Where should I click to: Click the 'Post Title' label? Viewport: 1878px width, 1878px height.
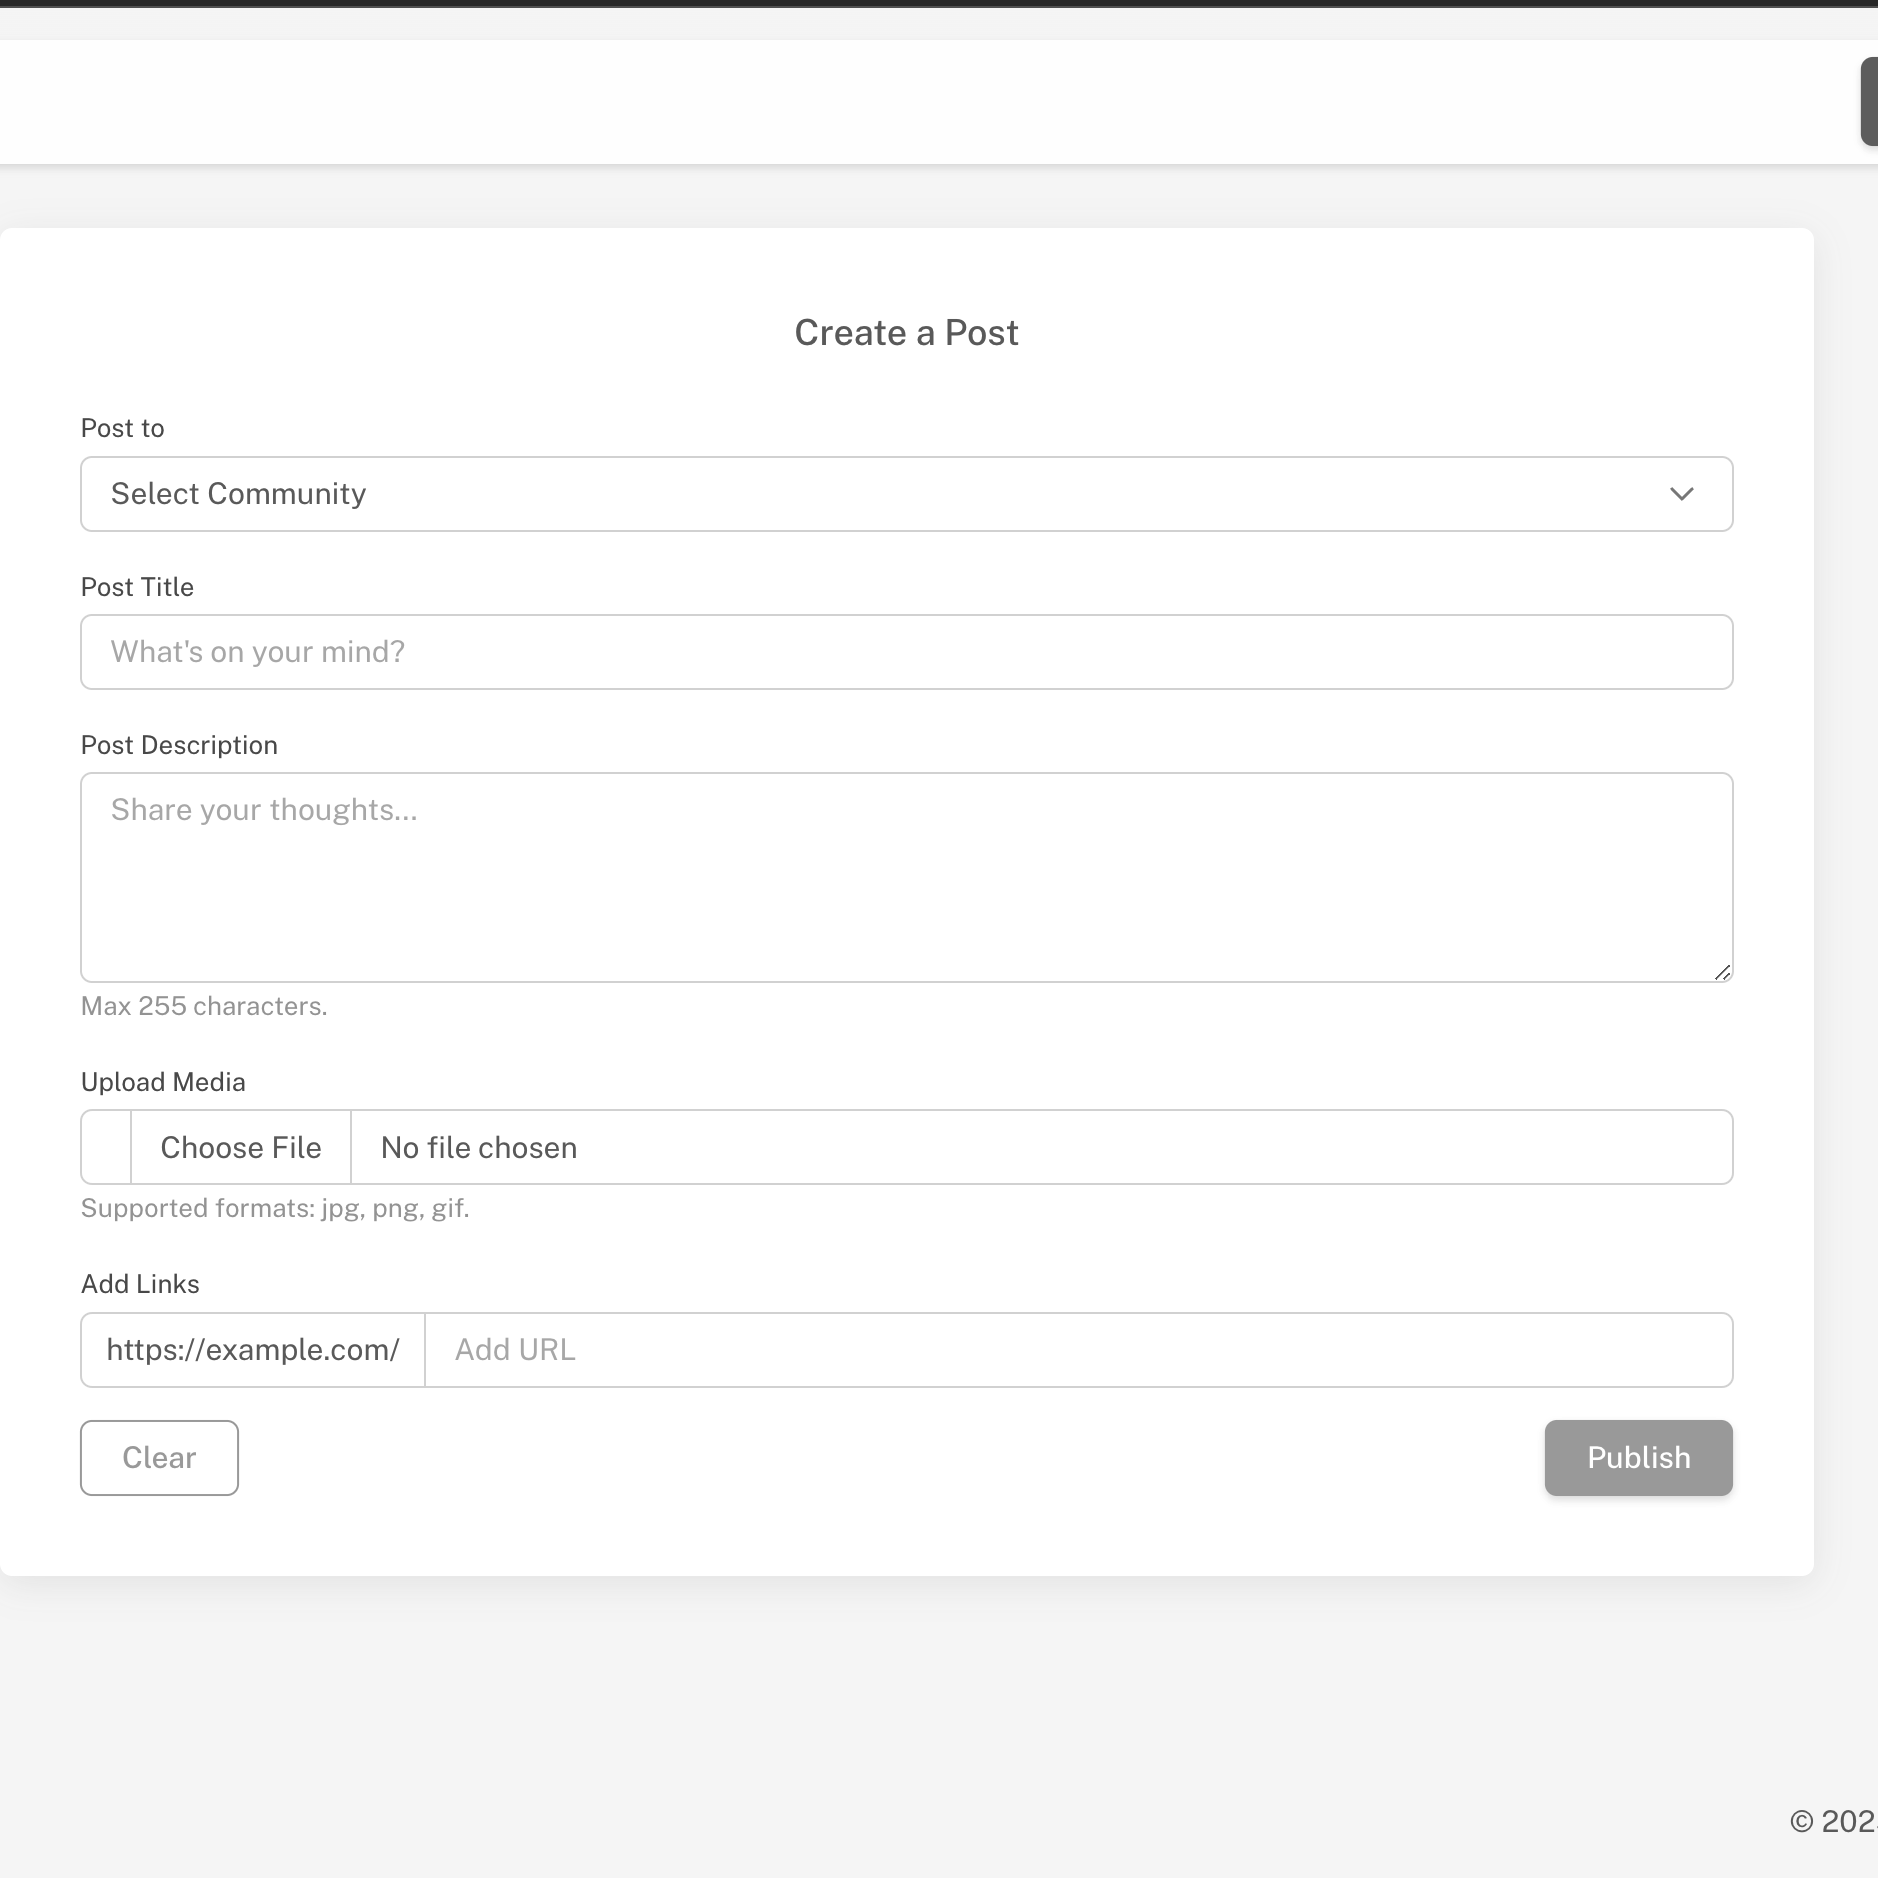[x=137, y=587]
